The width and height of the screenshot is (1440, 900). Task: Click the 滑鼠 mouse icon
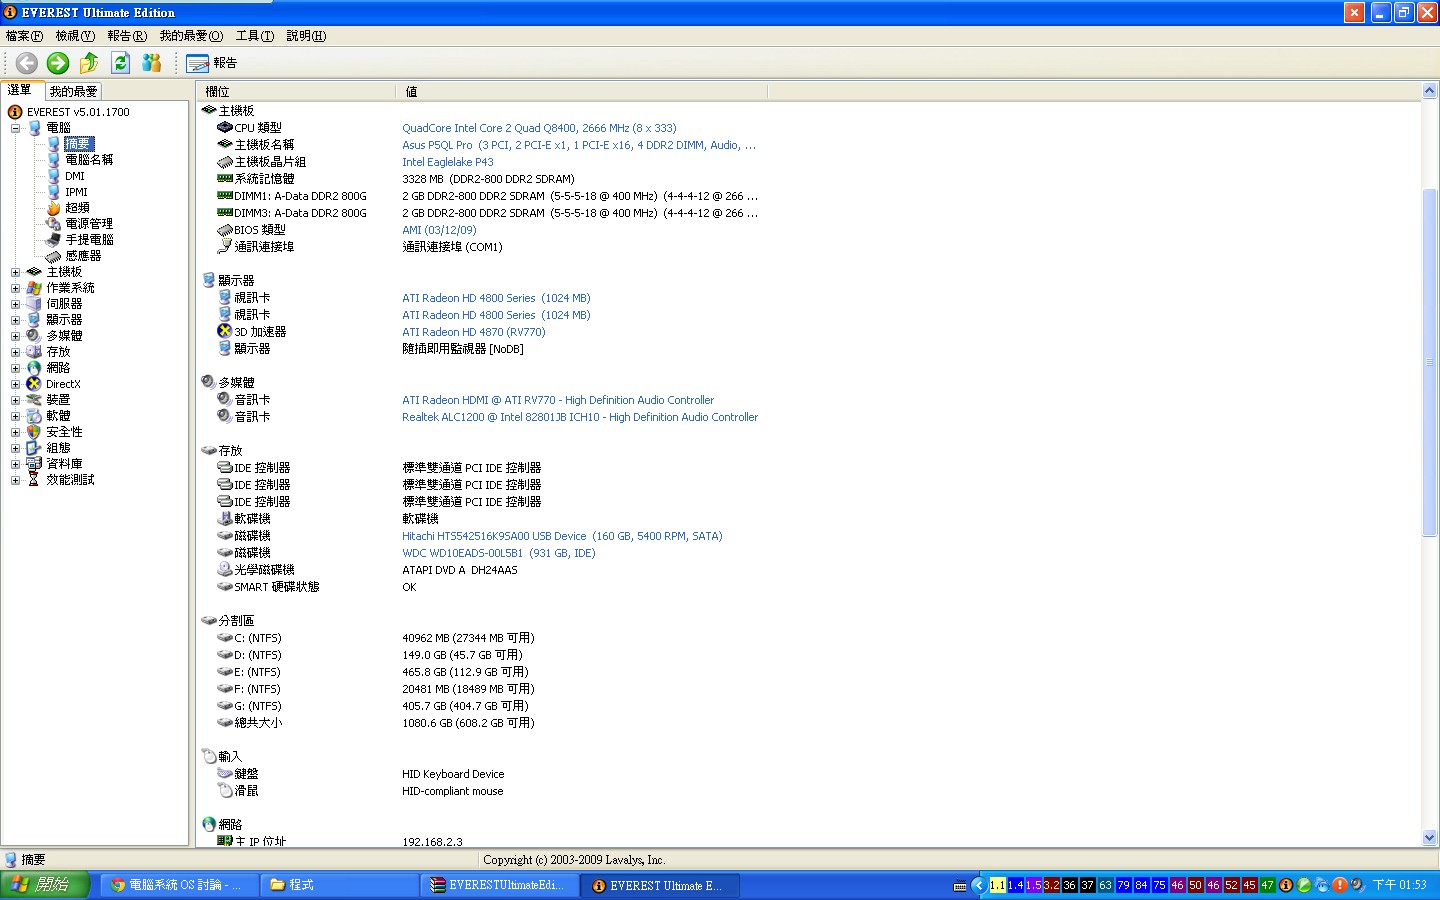225,790
